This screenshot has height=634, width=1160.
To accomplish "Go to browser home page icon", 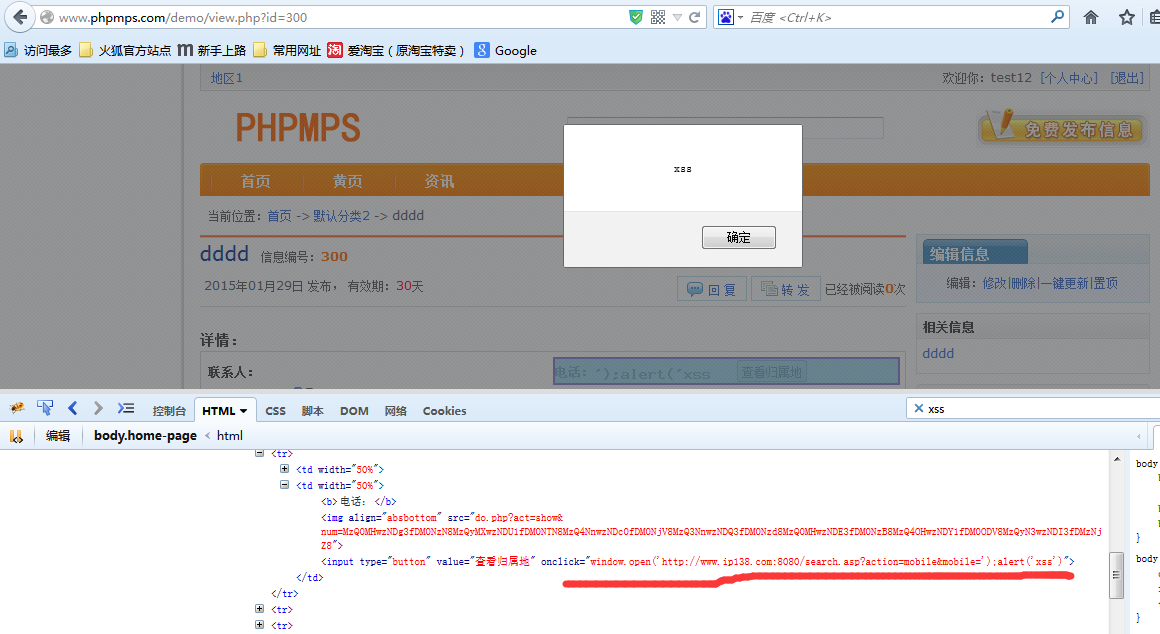I will click(x=1091, y=17).
